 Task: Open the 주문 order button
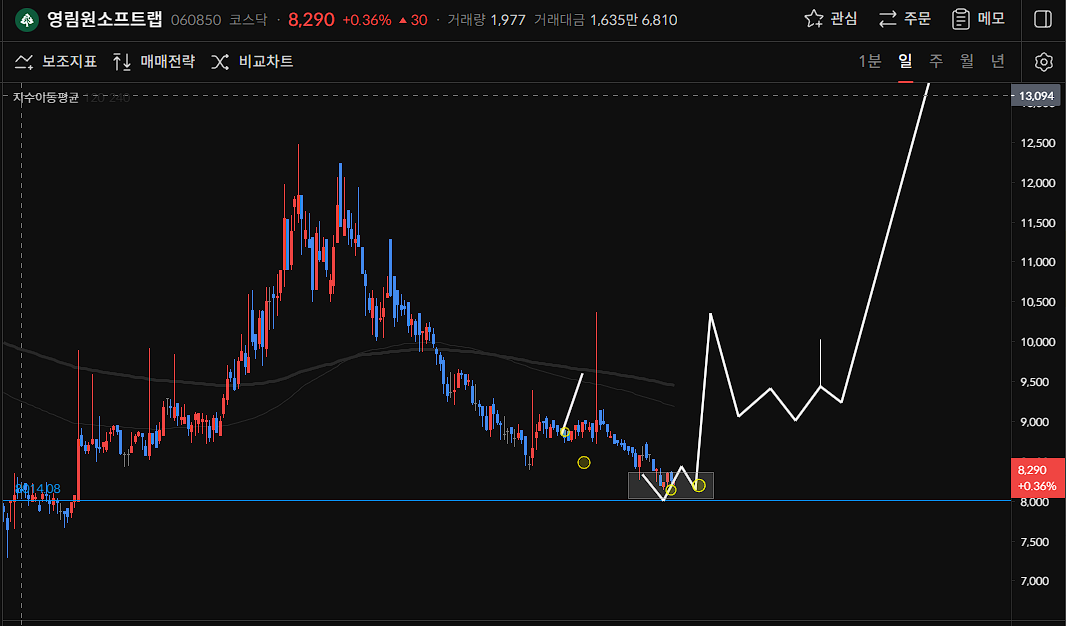tap(904, 19)
